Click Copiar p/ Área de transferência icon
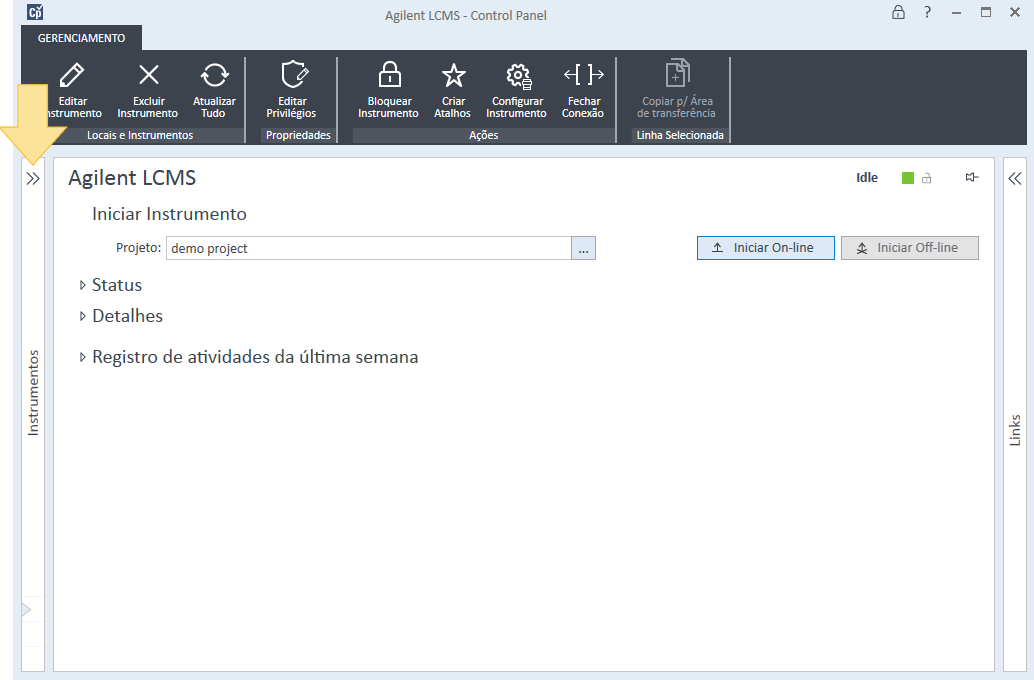This screenshot has width=1034, height=680. click(x=677, y=73)
